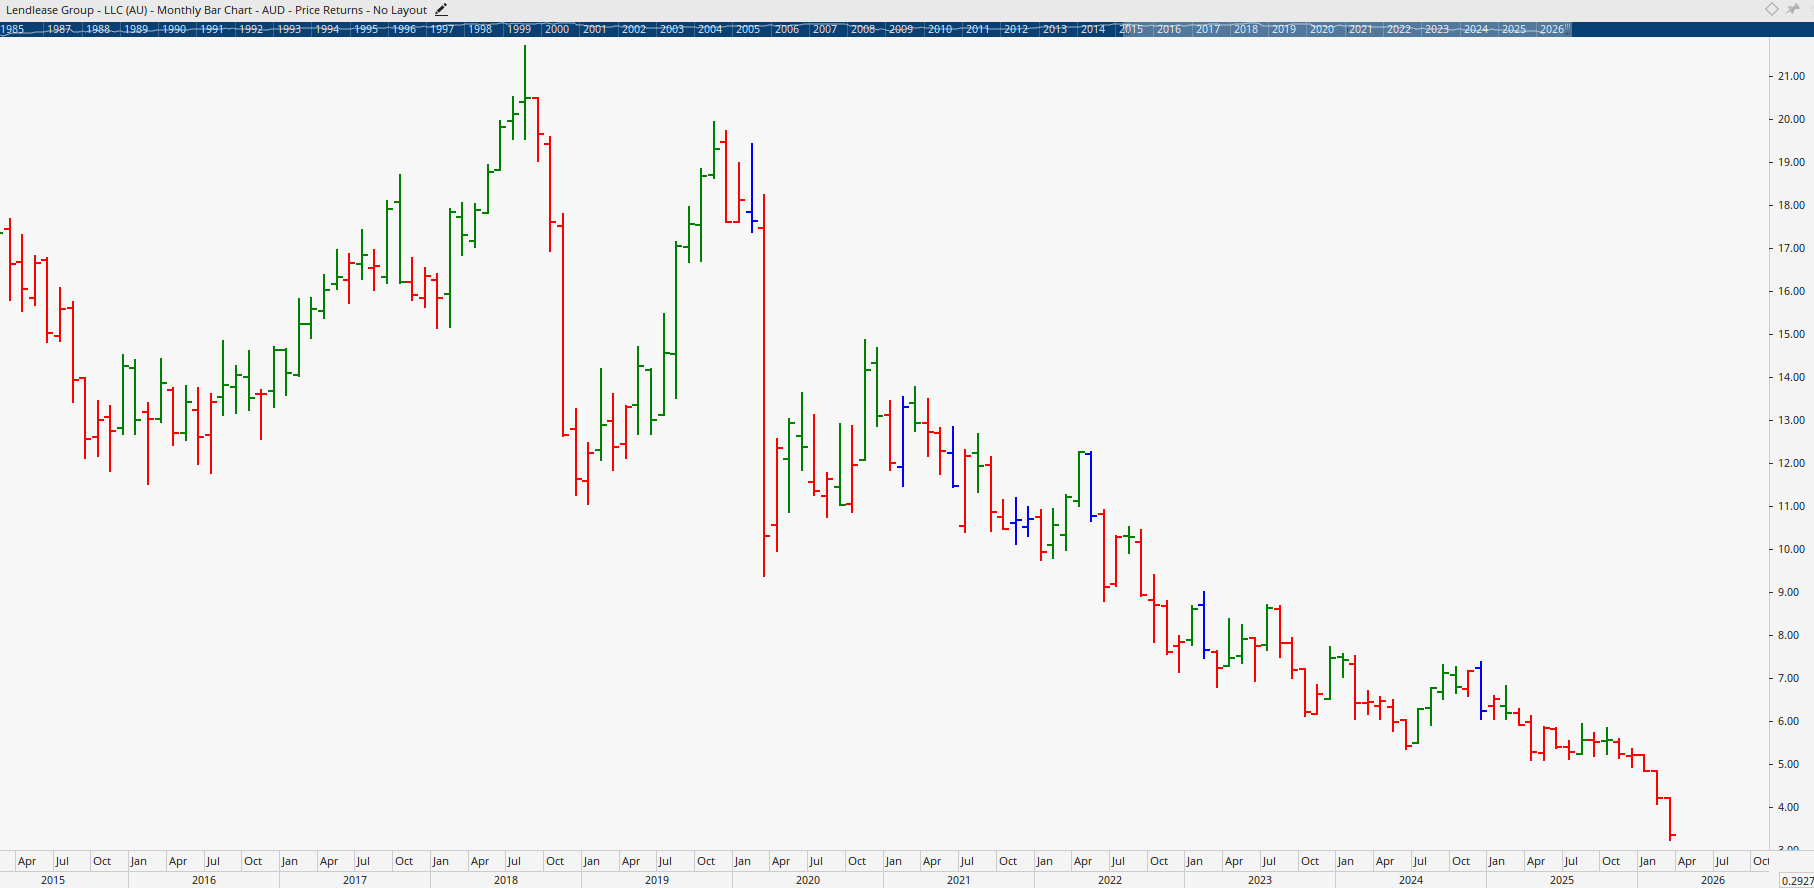This screenshot has width=1814, height=888.
Task: Click 2020 inside the highlighted navigator range
Action: [x=1322, y=29]
